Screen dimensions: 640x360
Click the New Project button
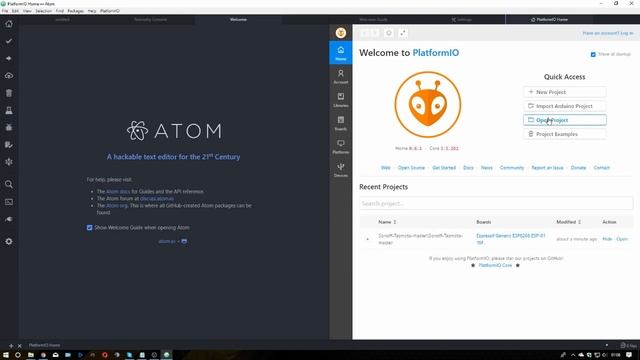(564, 92)
